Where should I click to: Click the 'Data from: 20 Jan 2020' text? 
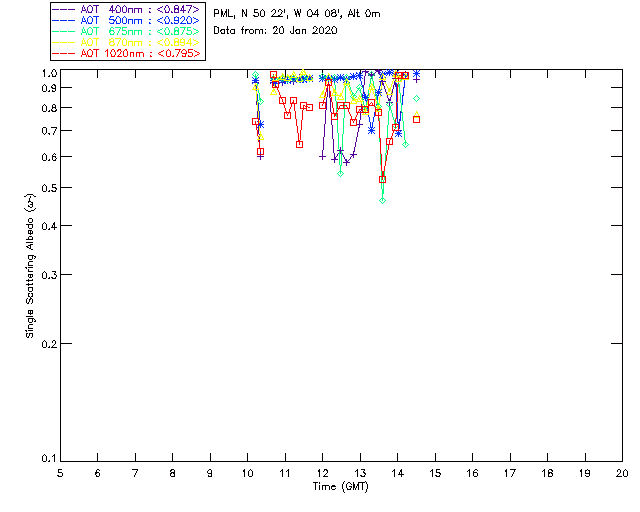[275, 31]
